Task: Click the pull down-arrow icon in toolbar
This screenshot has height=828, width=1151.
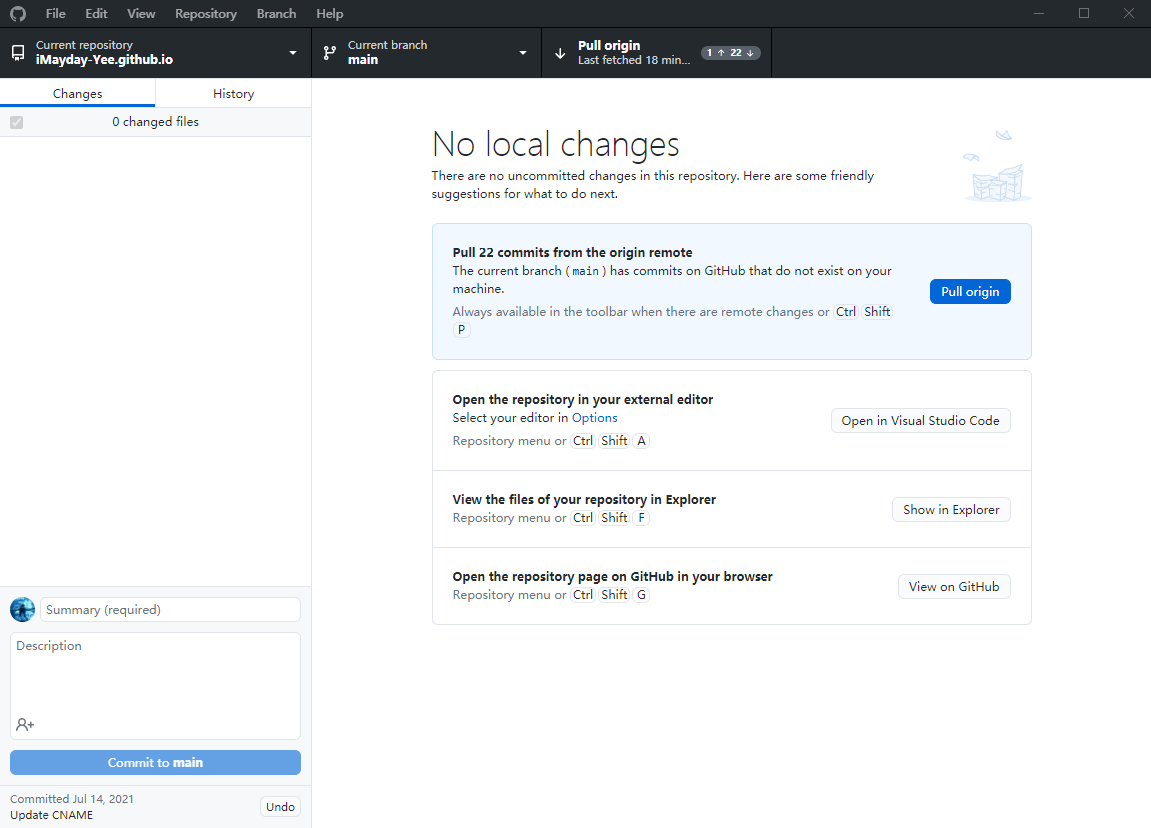Action: (x=560, y=53)
